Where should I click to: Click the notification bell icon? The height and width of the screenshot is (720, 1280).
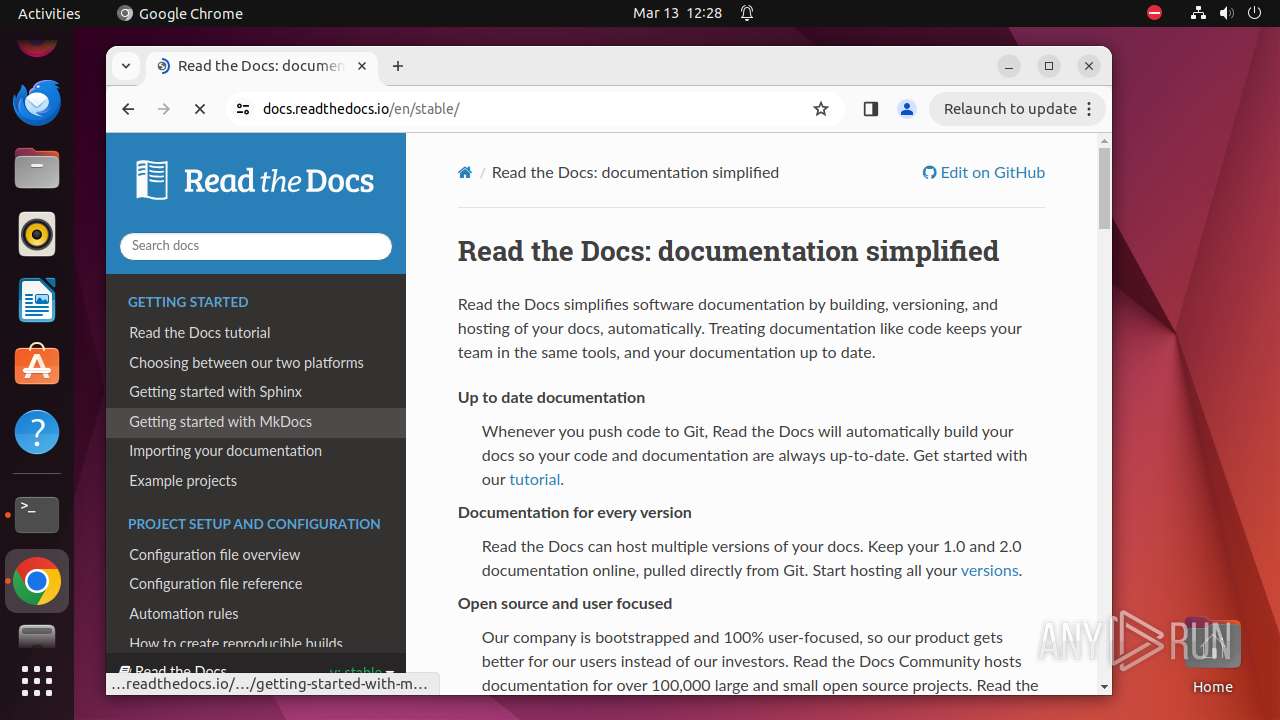pos(747,13)
